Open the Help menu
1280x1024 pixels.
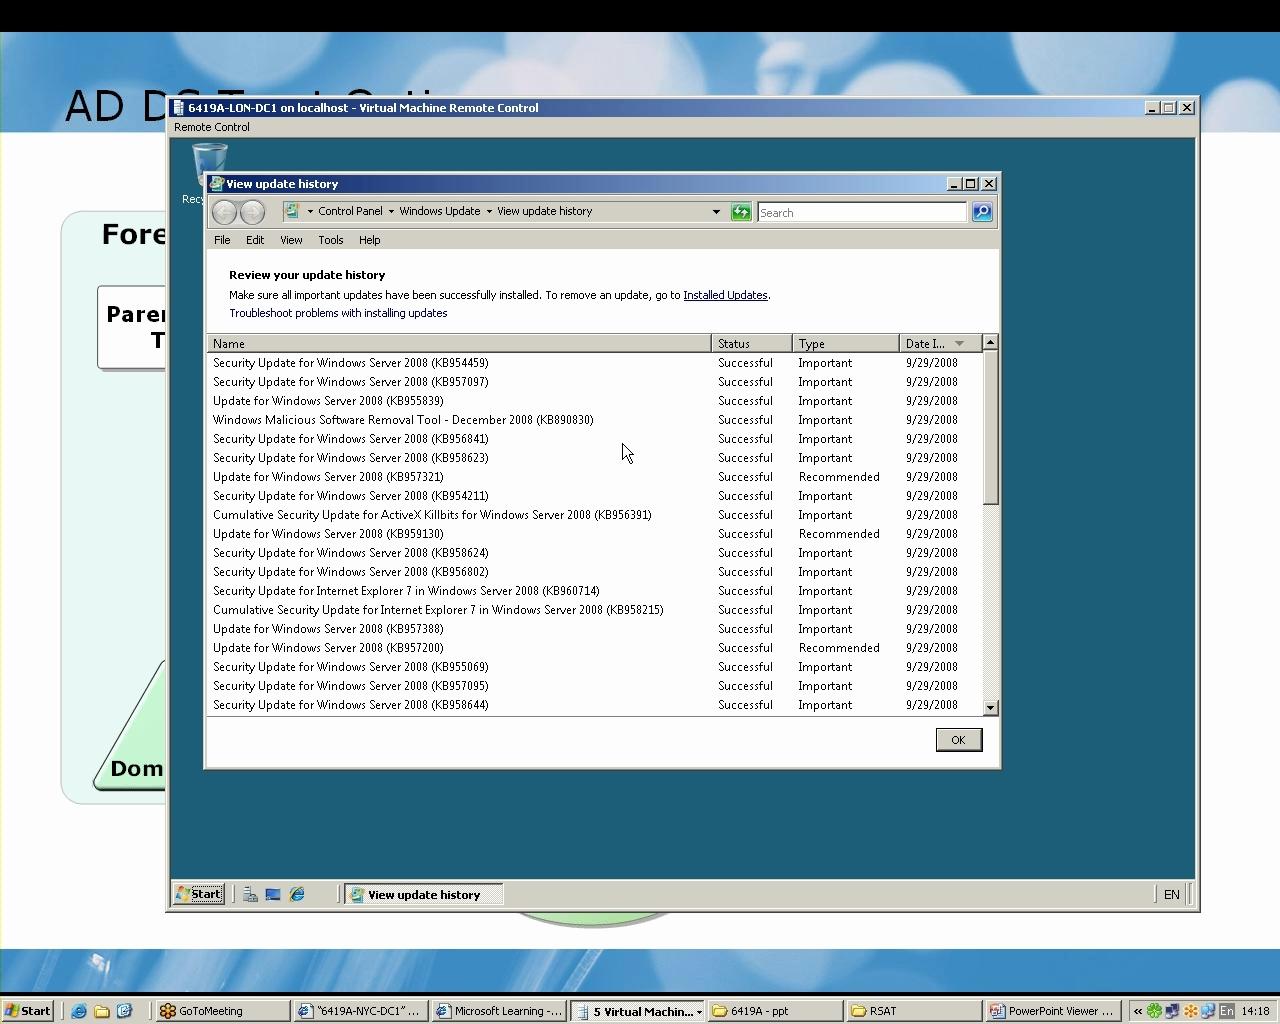point(369,240)
